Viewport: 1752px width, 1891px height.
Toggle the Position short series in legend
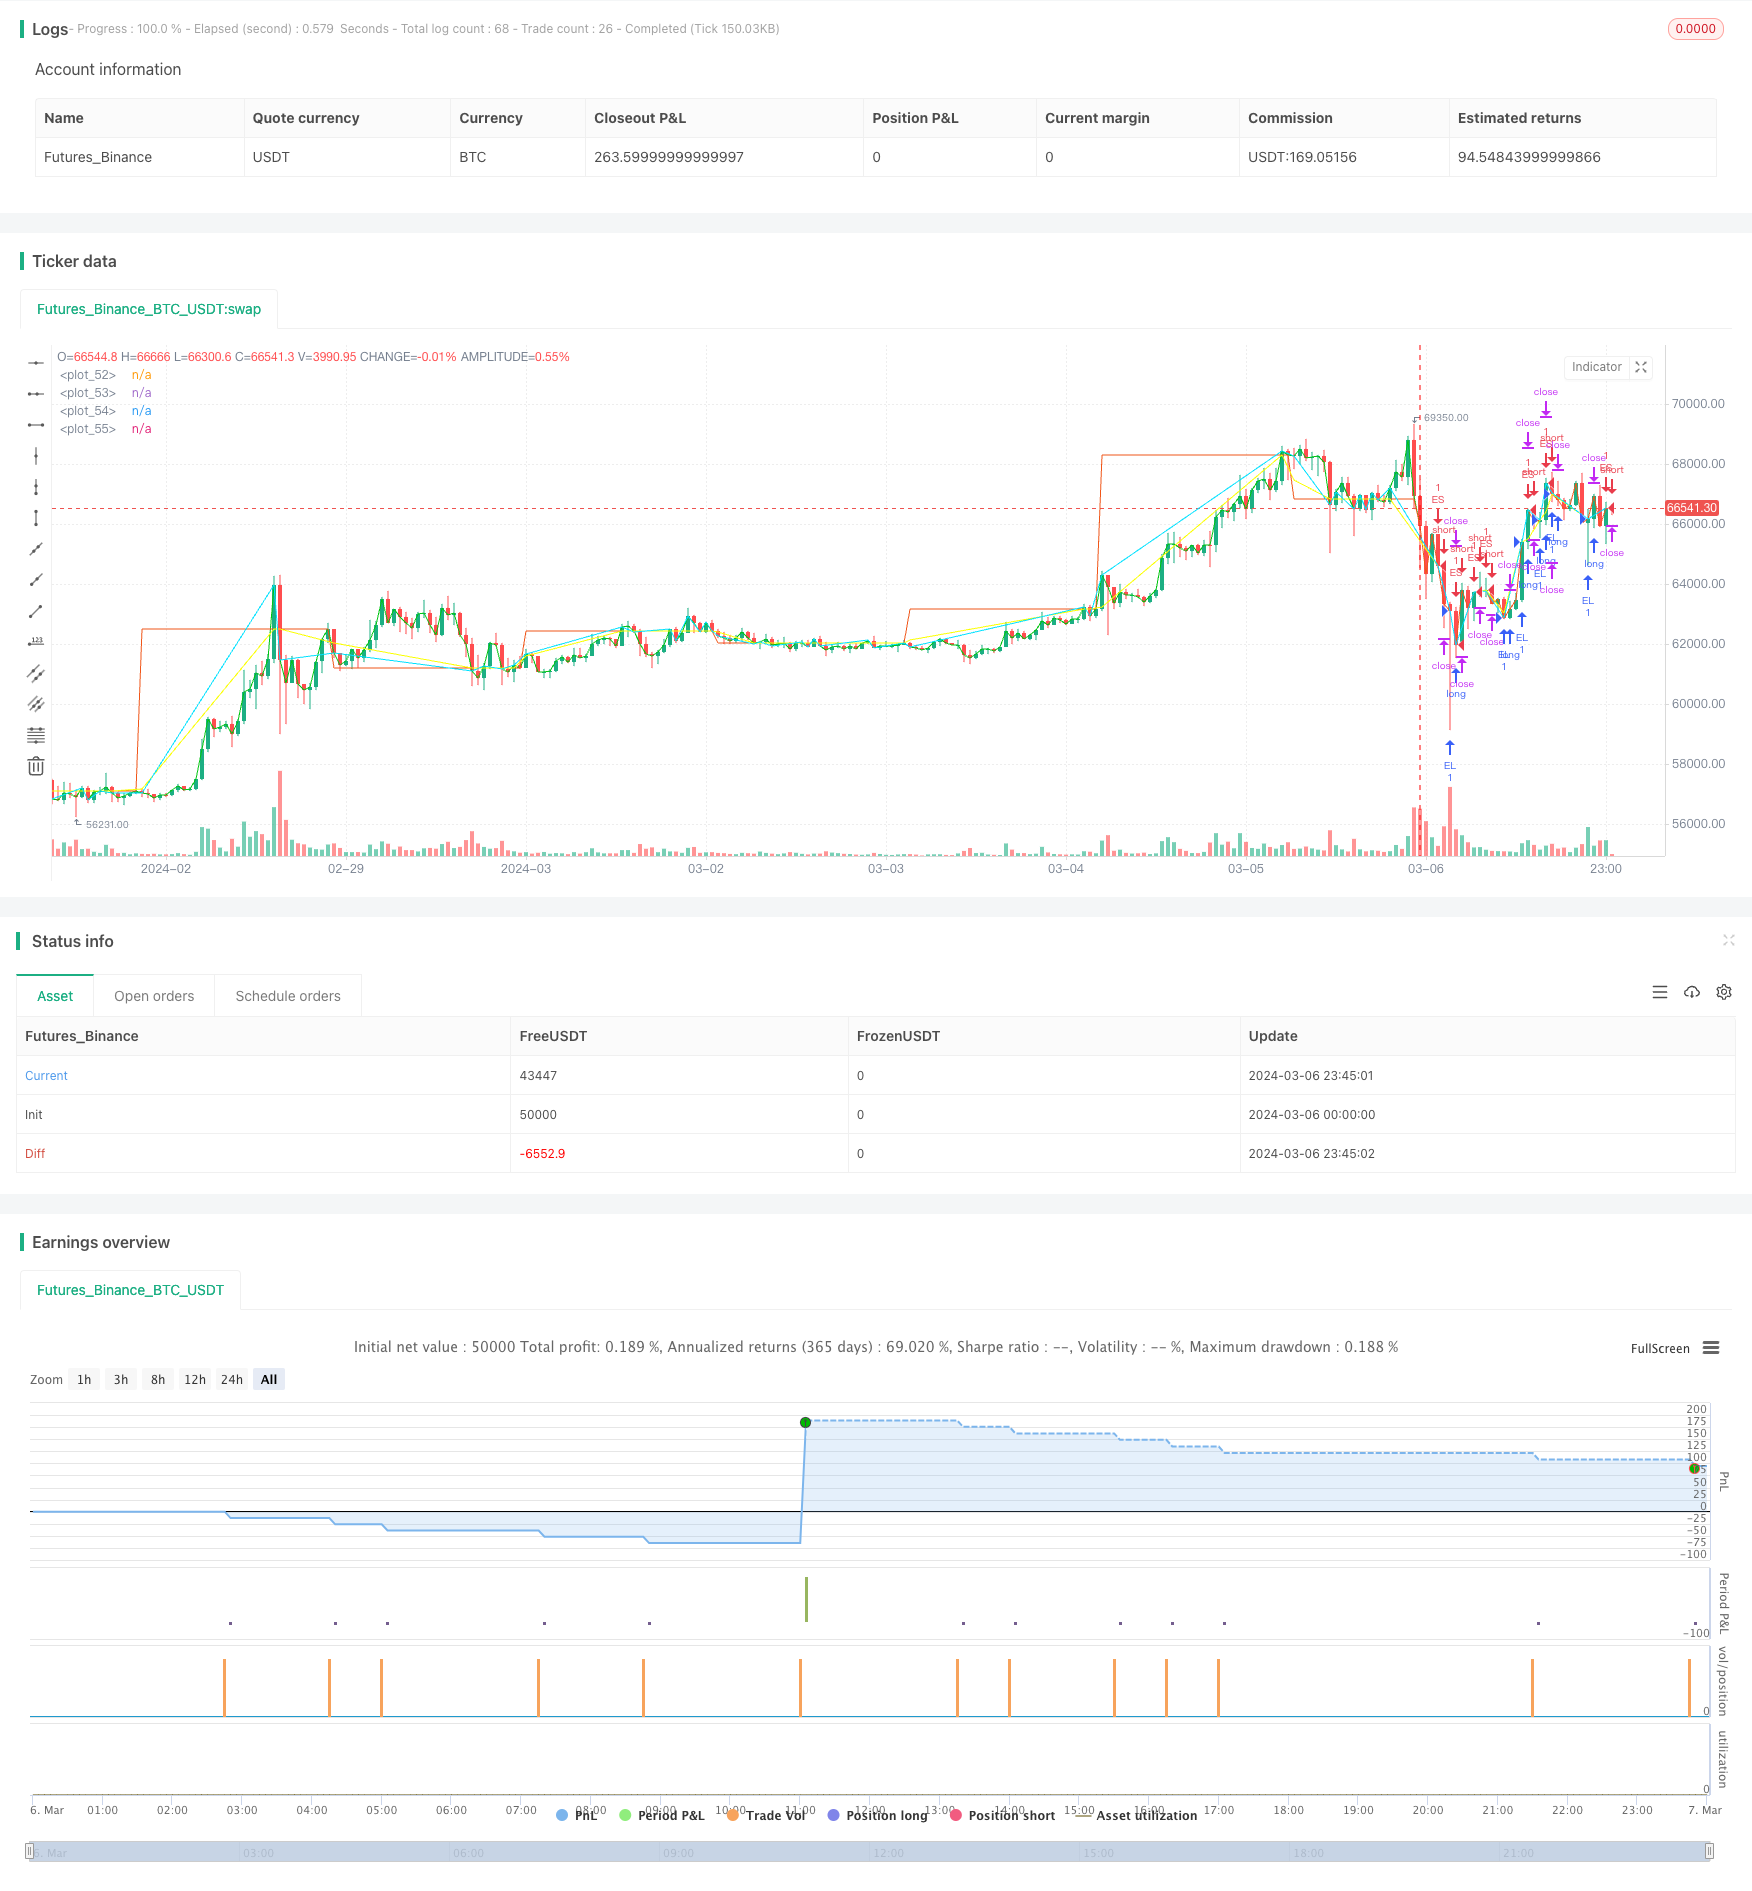point(1003,1815)
